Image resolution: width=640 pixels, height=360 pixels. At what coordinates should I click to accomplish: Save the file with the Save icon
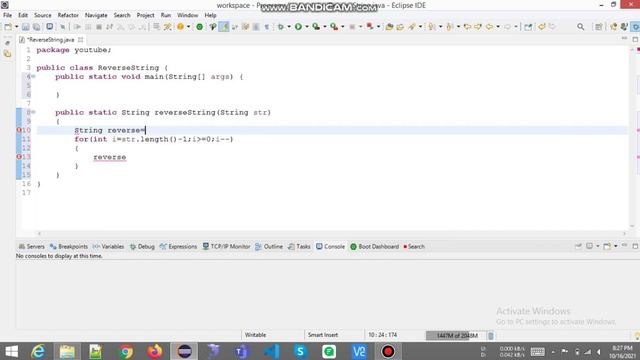tap(25, 27)
